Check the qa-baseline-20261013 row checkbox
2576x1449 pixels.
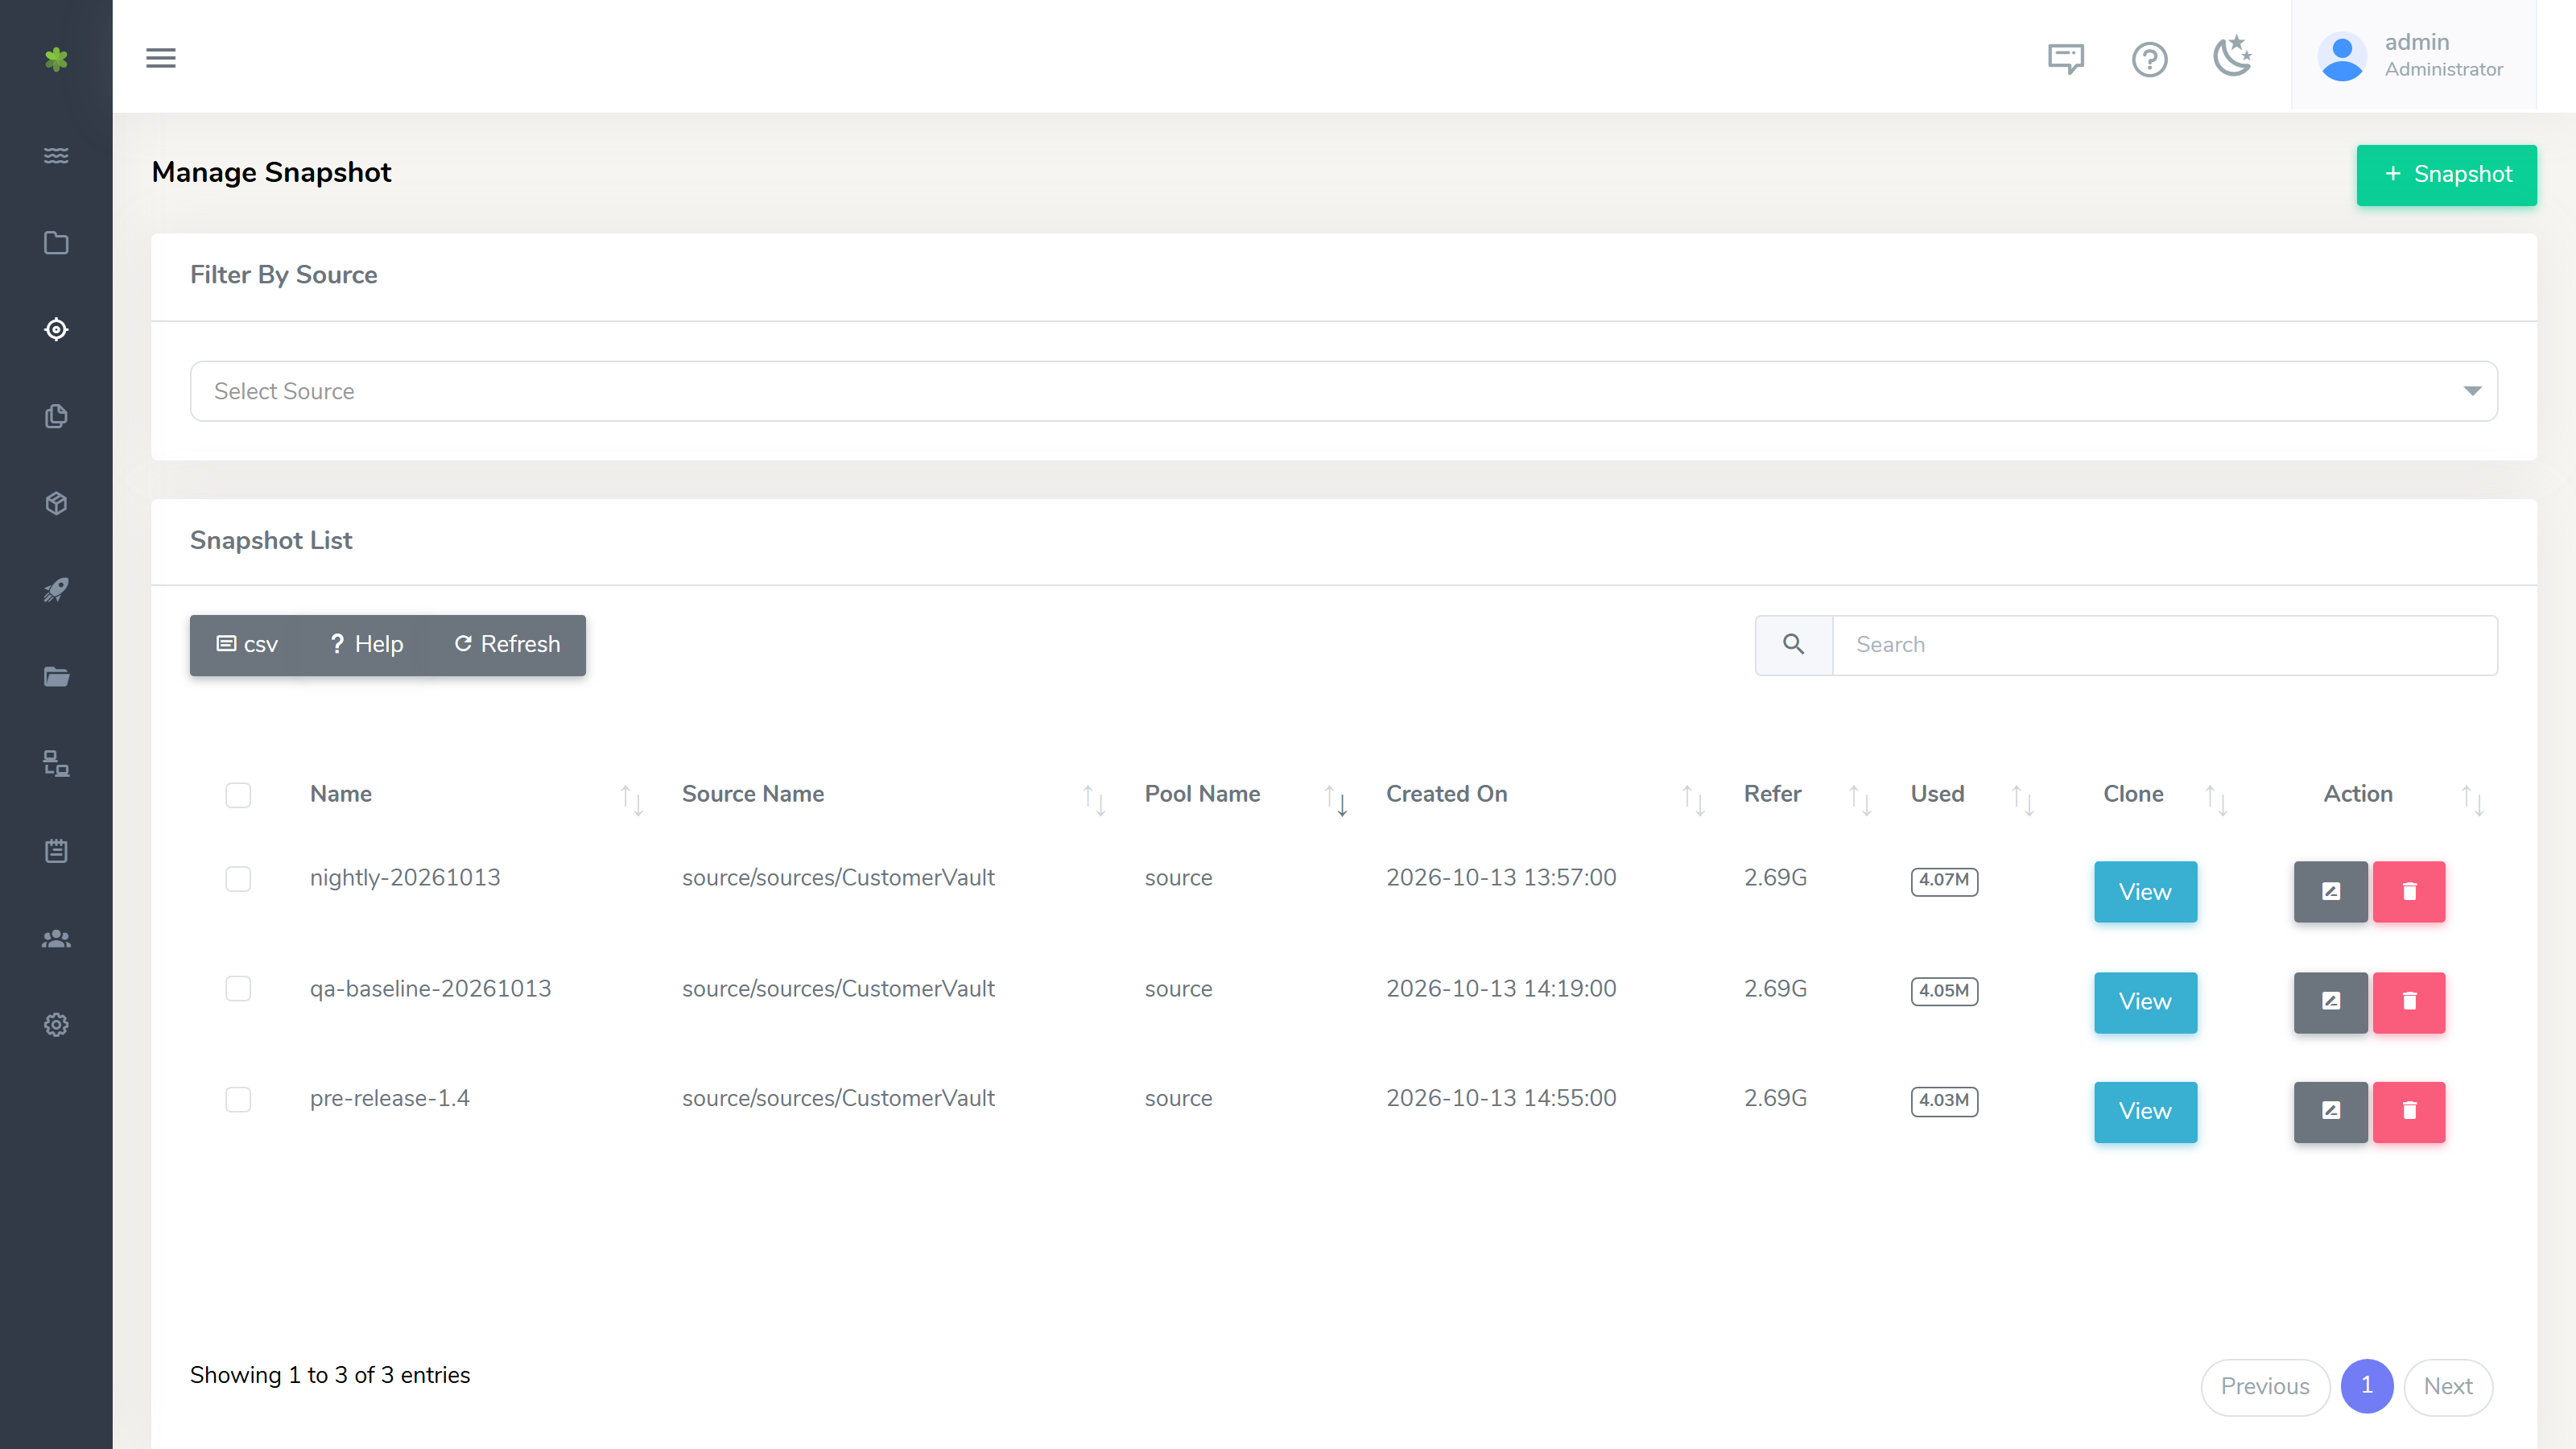point(238,989)
